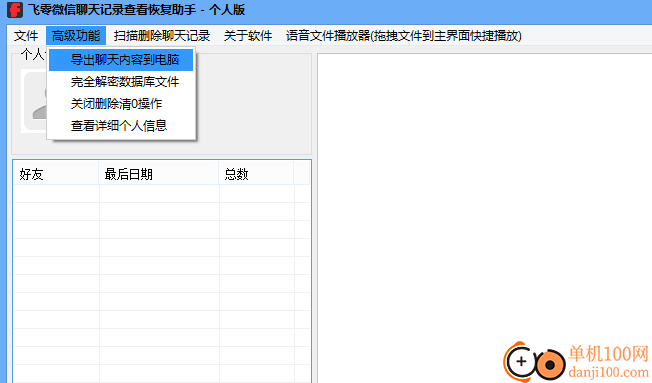Click the 高级功能 menu
652x383 pixels.
tap(76, 36)
